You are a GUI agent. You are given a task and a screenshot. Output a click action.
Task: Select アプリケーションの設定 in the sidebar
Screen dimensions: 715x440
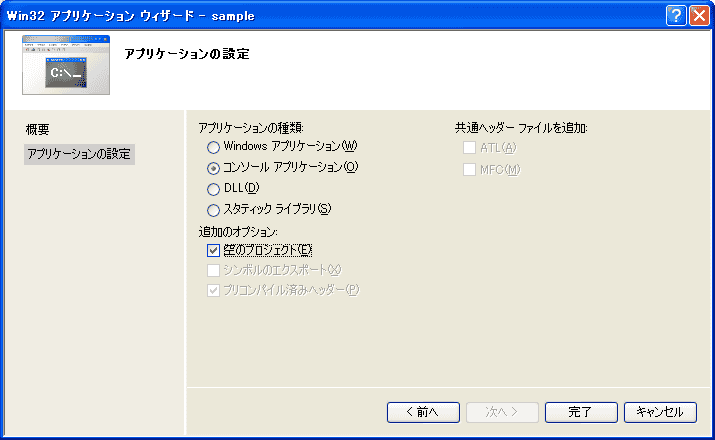tap(79, 154)
